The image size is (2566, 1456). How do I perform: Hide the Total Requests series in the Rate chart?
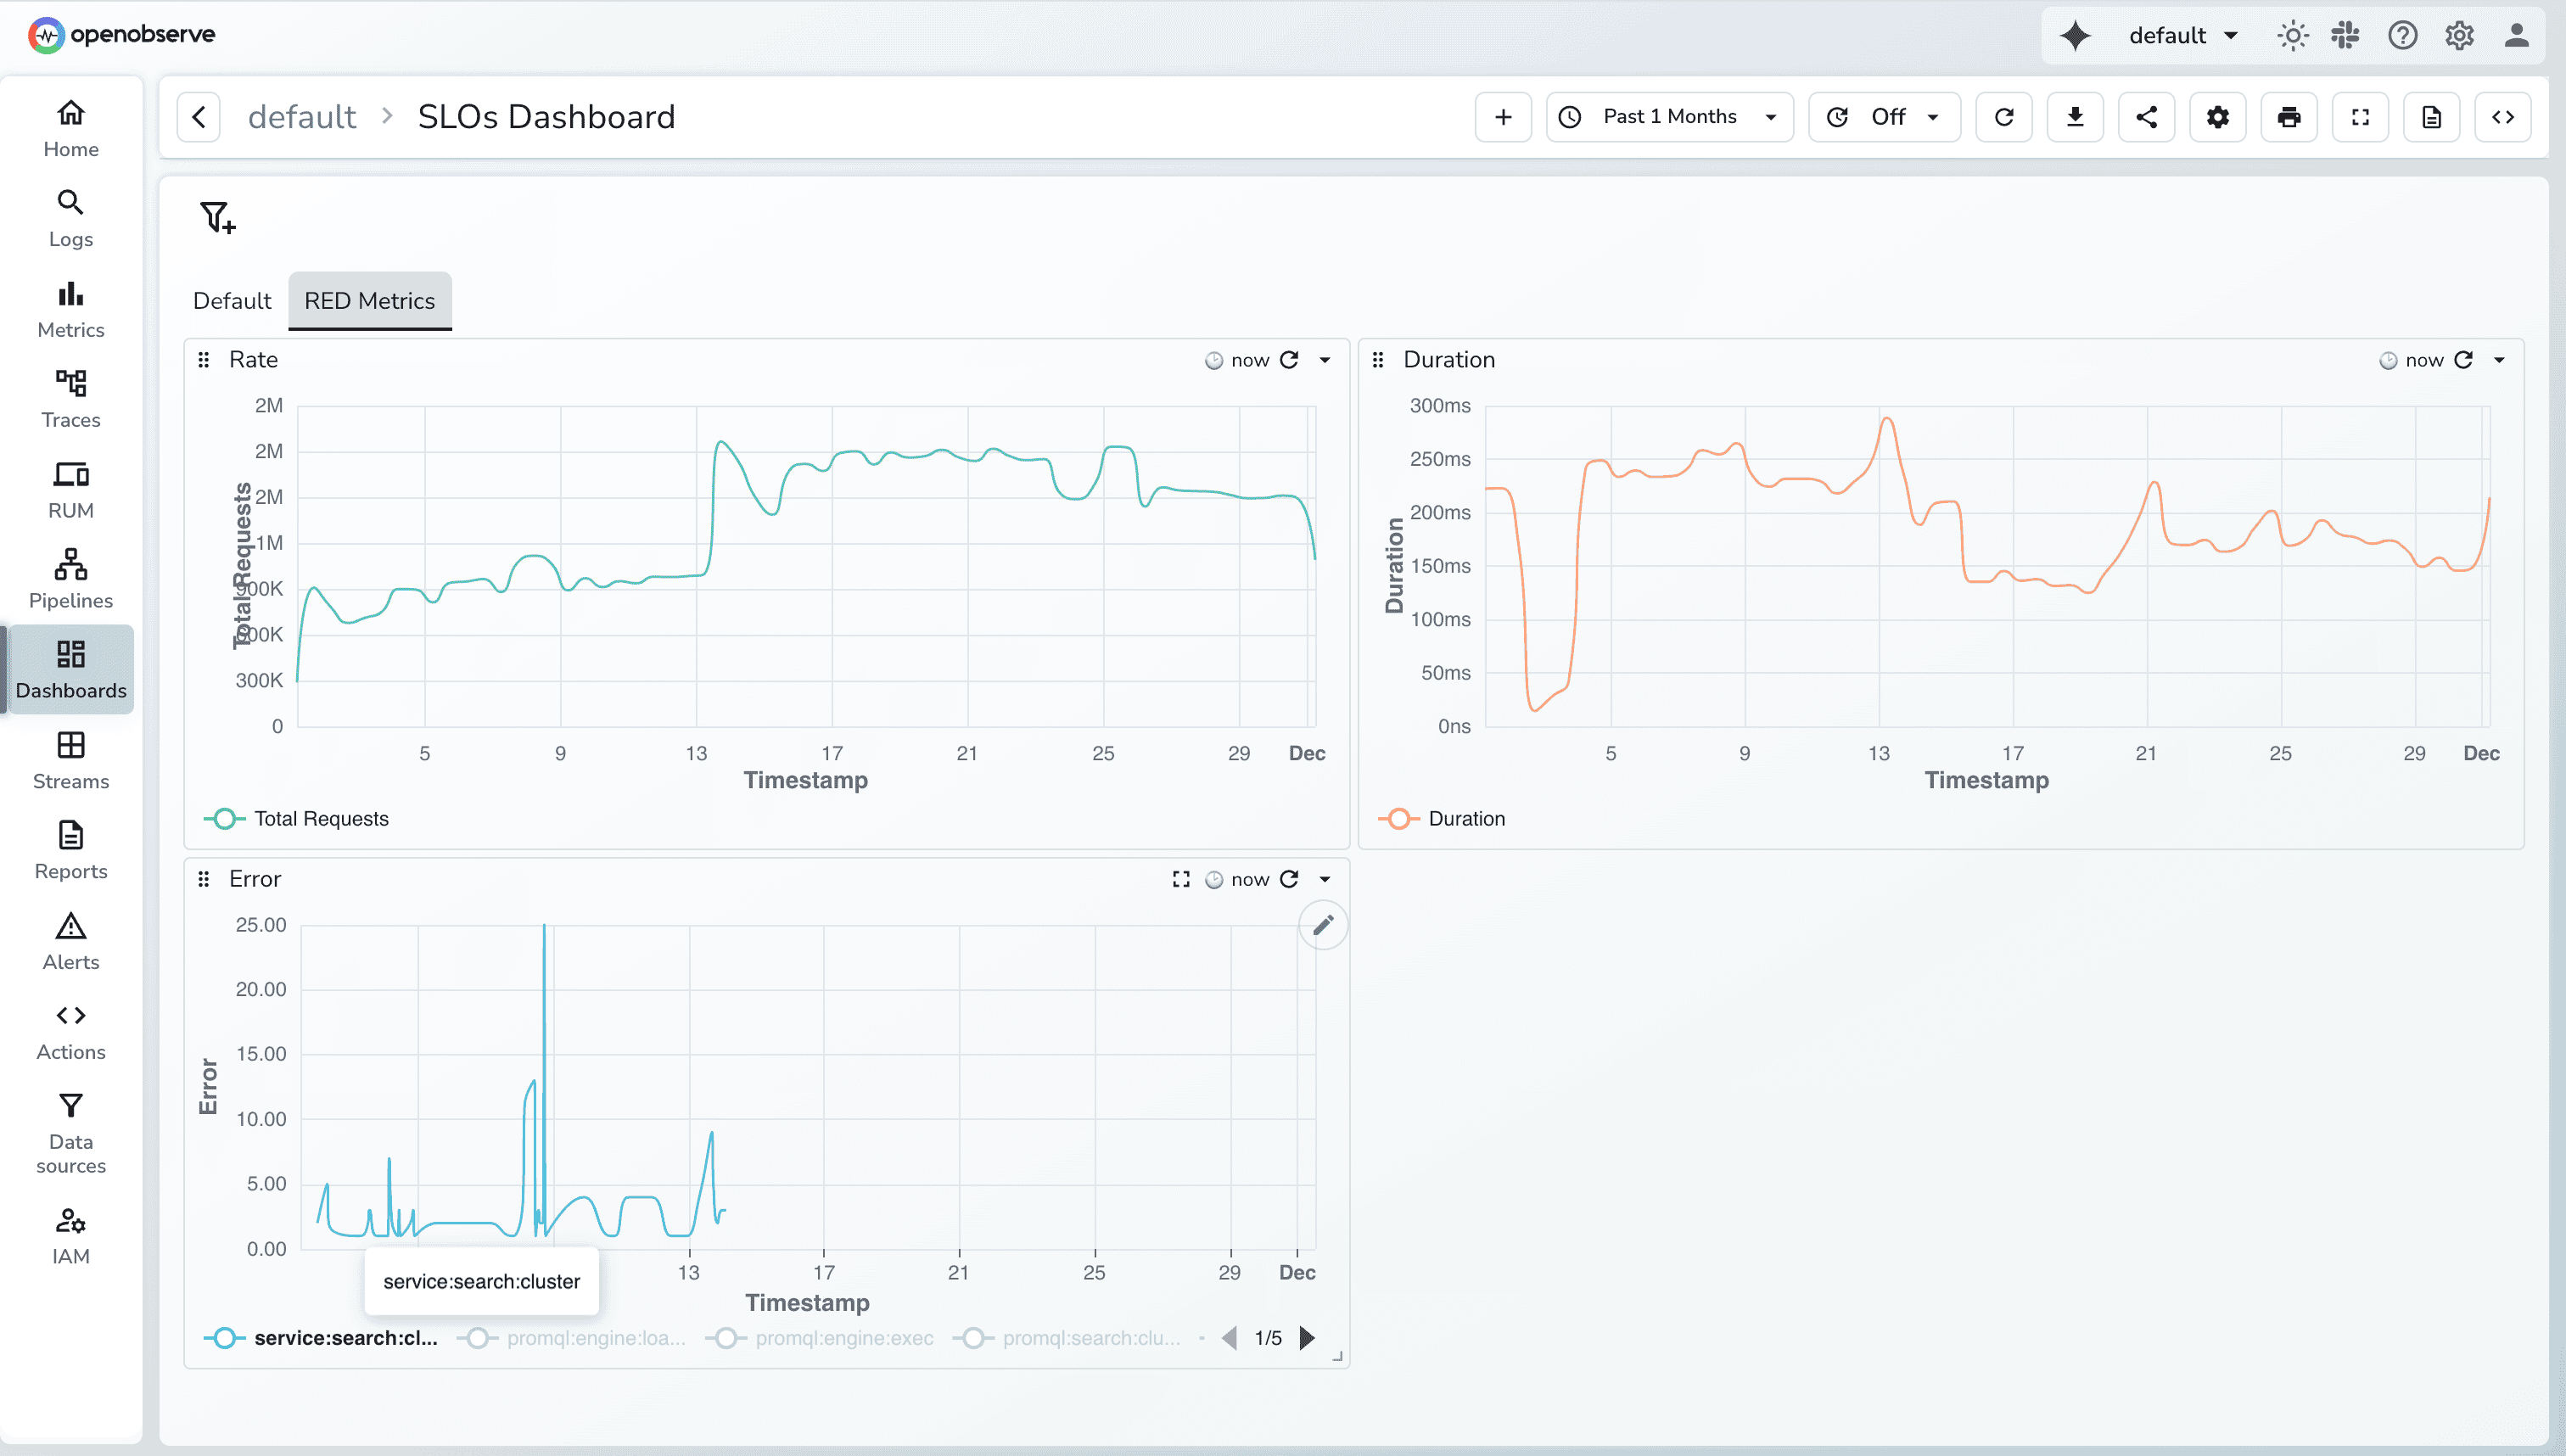[x=322, y=818]
